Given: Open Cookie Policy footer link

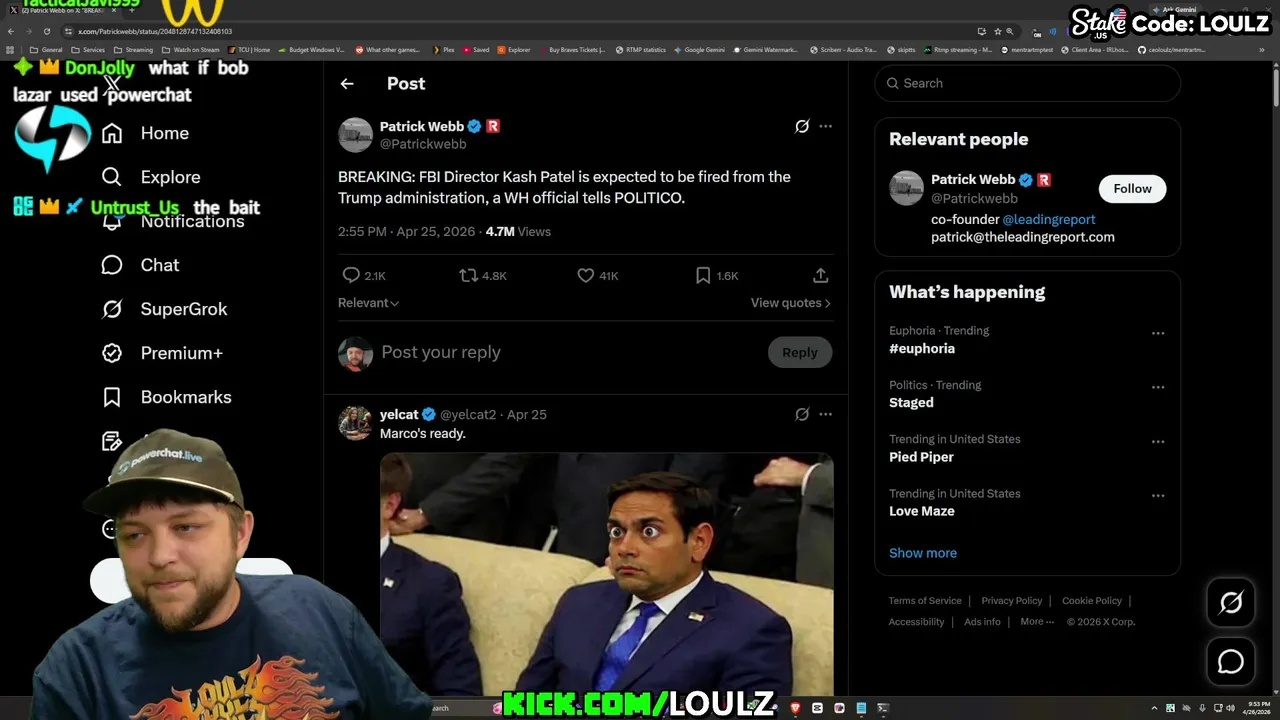Looking at the screenshot, I should point(1091,601).
